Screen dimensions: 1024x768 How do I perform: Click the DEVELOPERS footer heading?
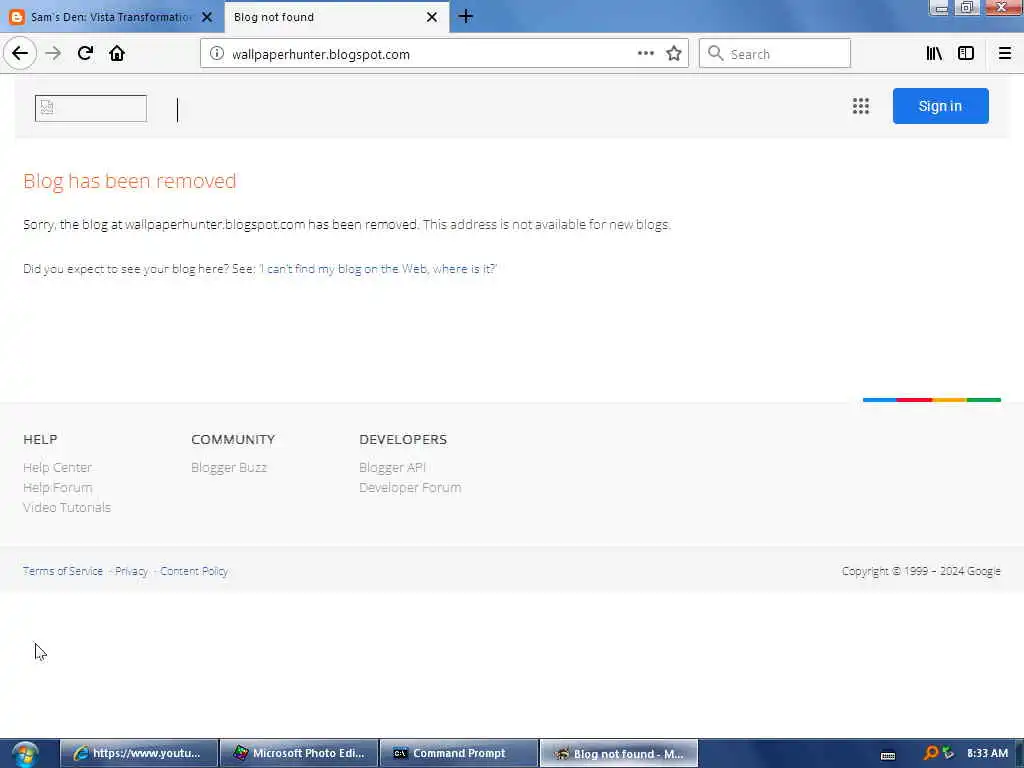[403, 440]
